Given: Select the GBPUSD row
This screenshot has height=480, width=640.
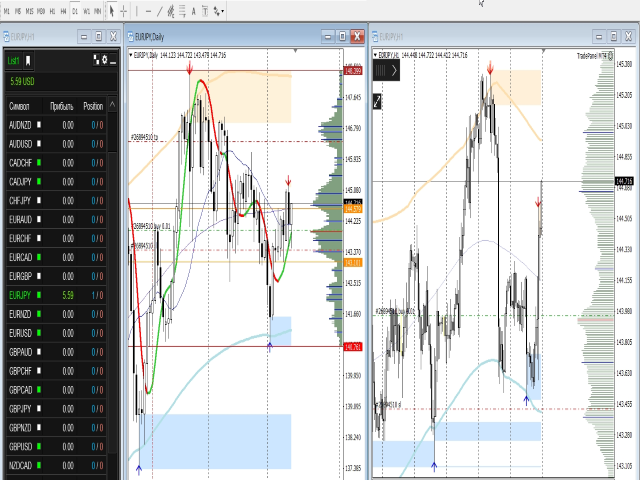Looking at the screenshot, I should tap(56, 447).
